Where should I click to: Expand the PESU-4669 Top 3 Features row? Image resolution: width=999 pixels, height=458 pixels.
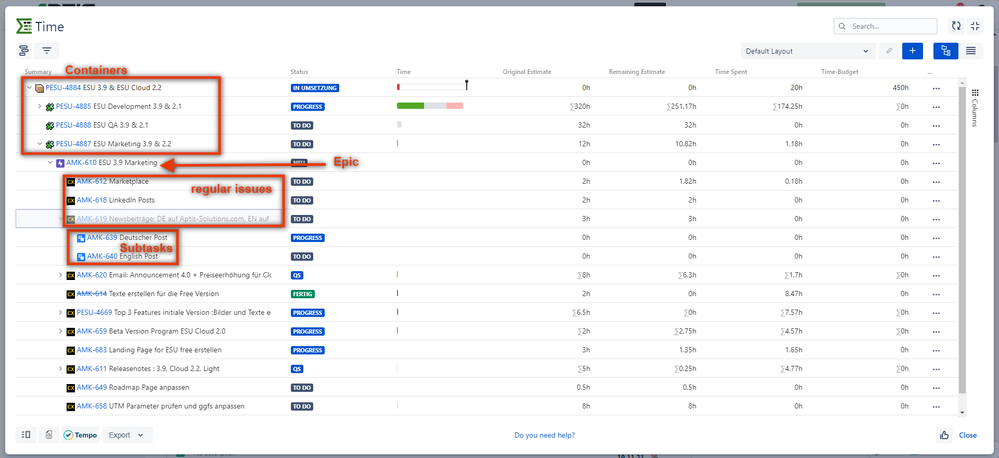point(61,313)
